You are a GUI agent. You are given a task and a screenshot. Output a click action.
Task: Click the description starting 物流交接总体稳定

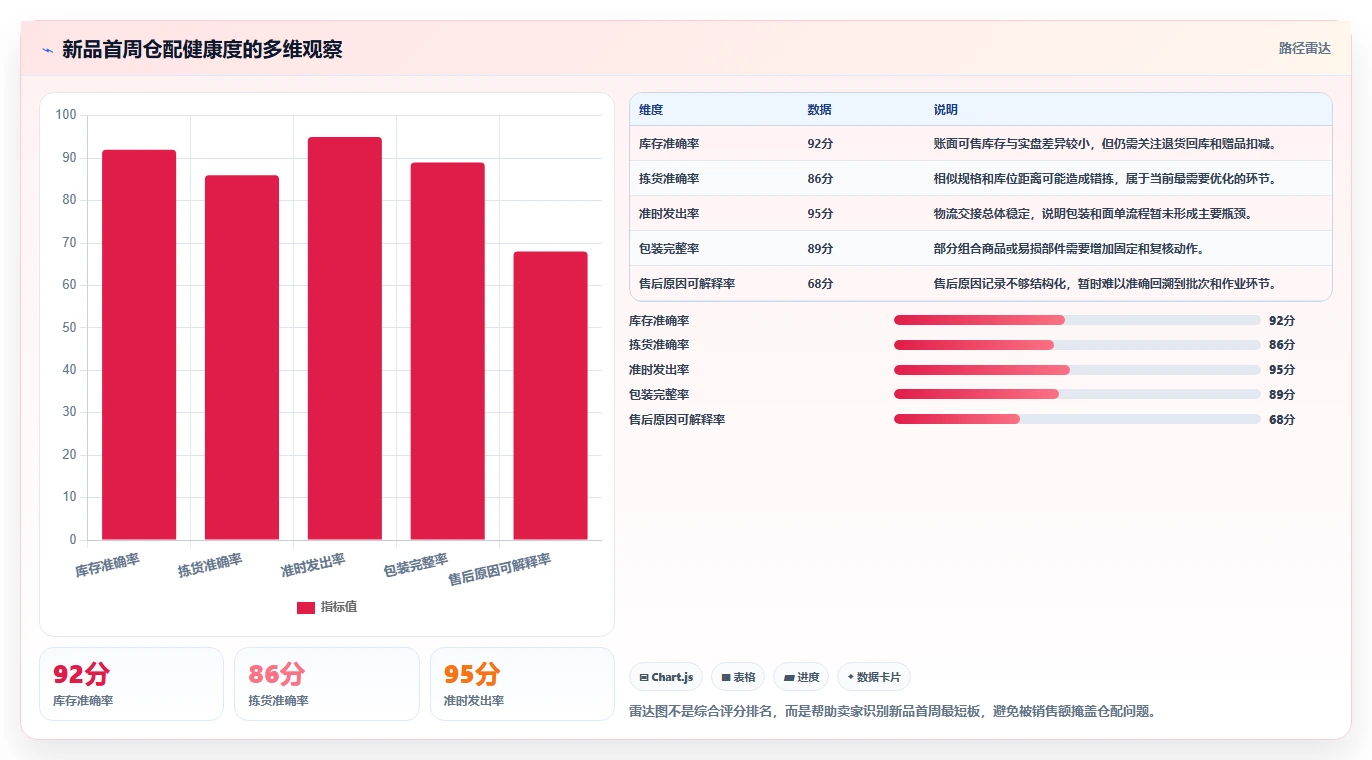click(1093, 214)
